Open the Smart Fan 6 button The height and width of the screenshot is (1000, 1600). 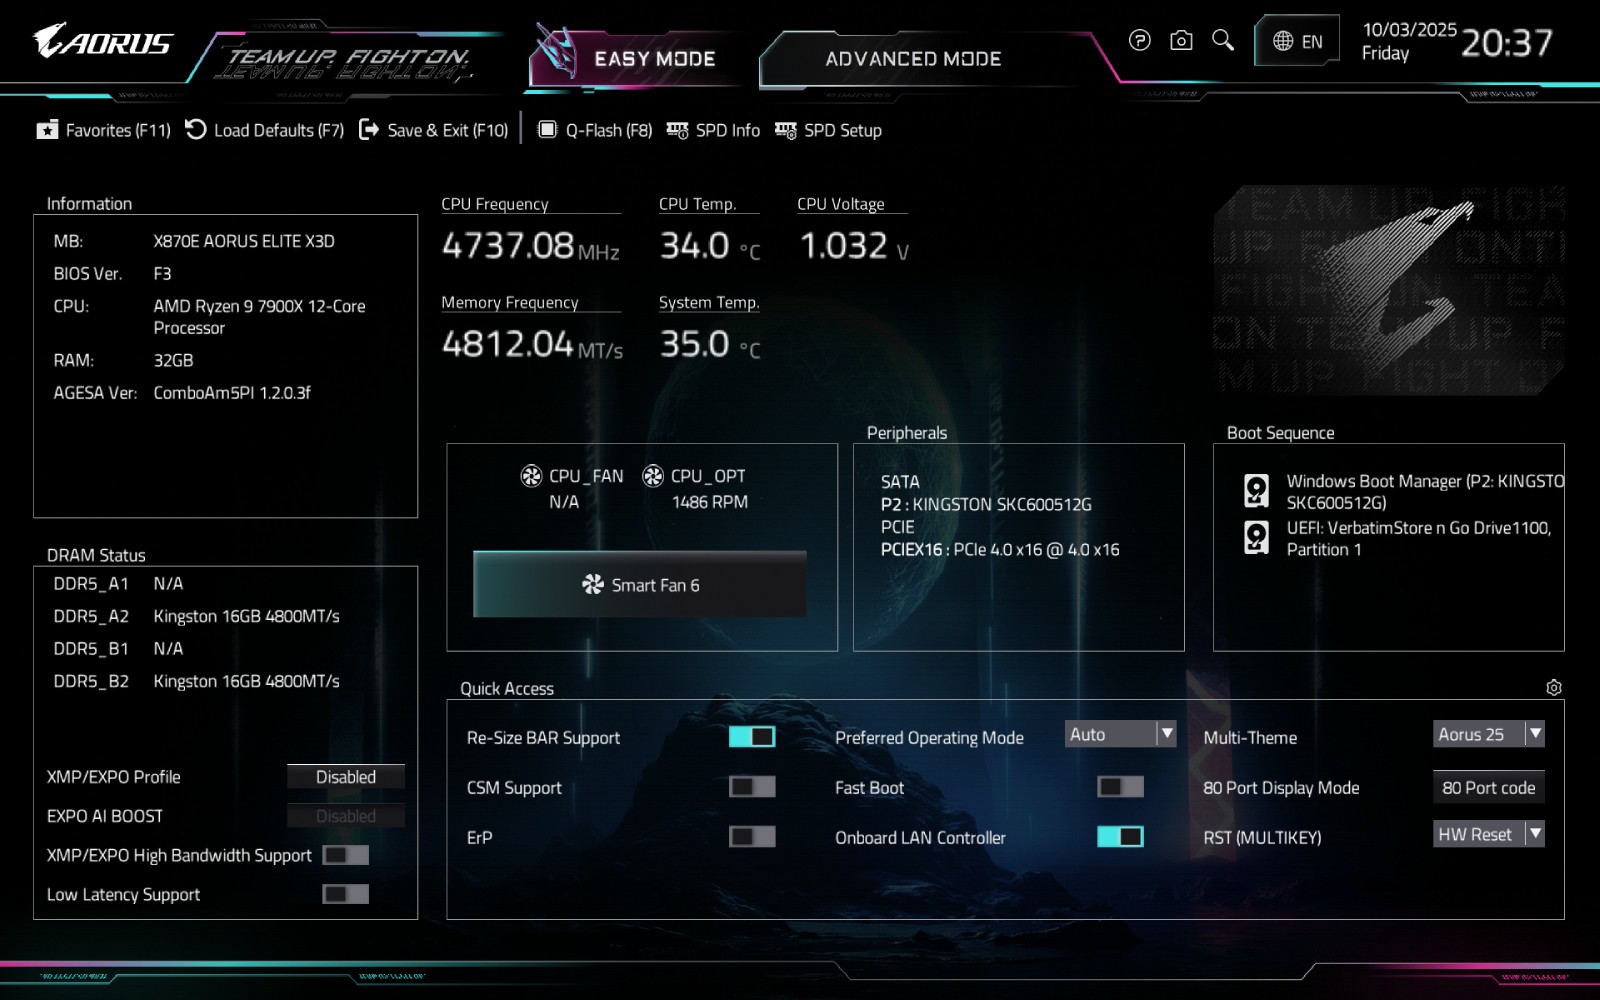point(640,585)
